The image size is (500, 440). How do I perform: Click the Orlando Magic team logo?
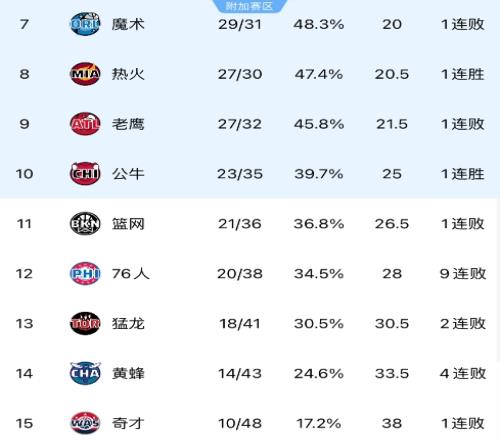[85, 24]
